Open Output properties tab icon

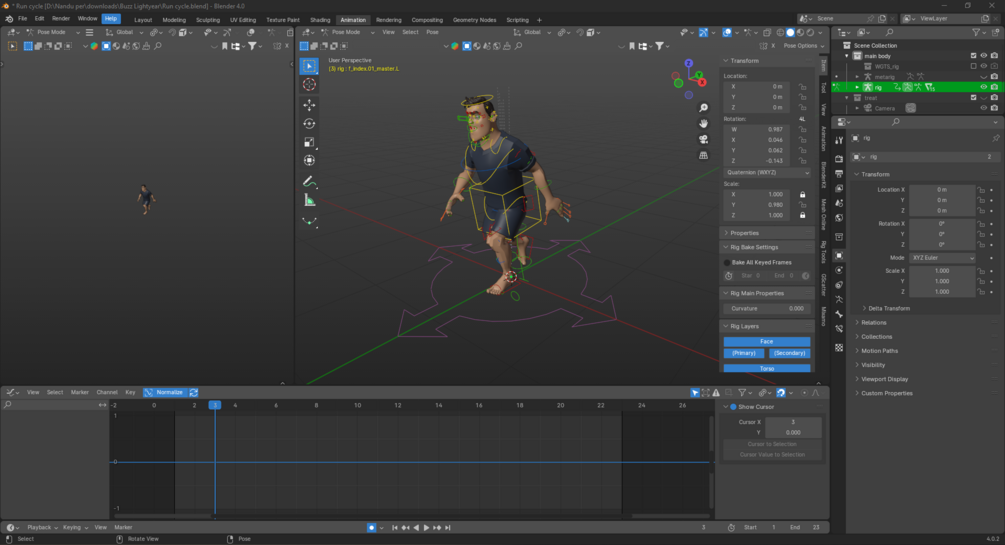coord(839,174)
